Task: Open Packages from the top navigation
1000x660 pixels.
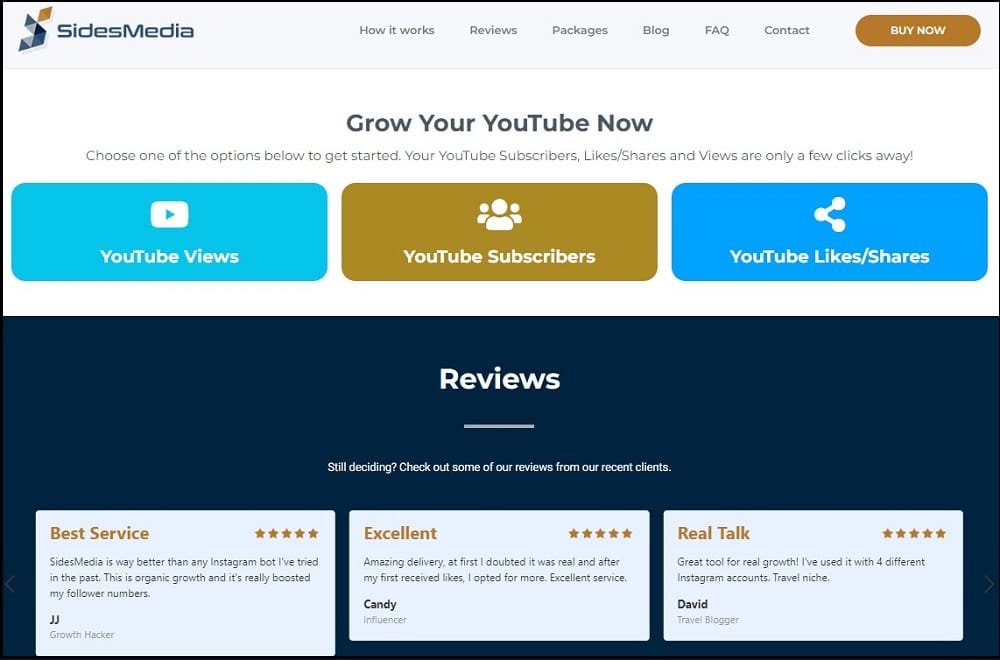Action: [x=580, y=30]
